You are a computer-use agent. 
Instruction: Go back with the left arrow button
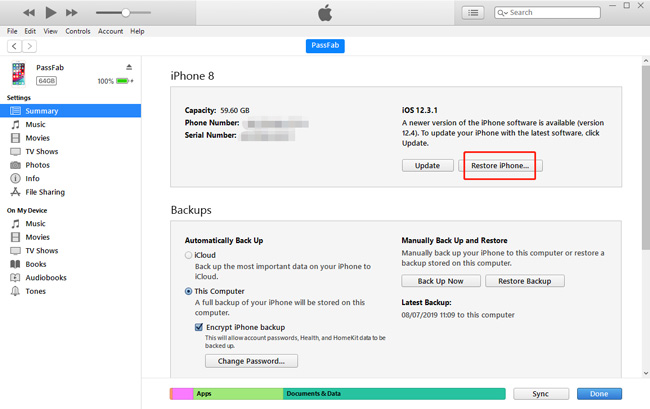[x=14, y=46]
